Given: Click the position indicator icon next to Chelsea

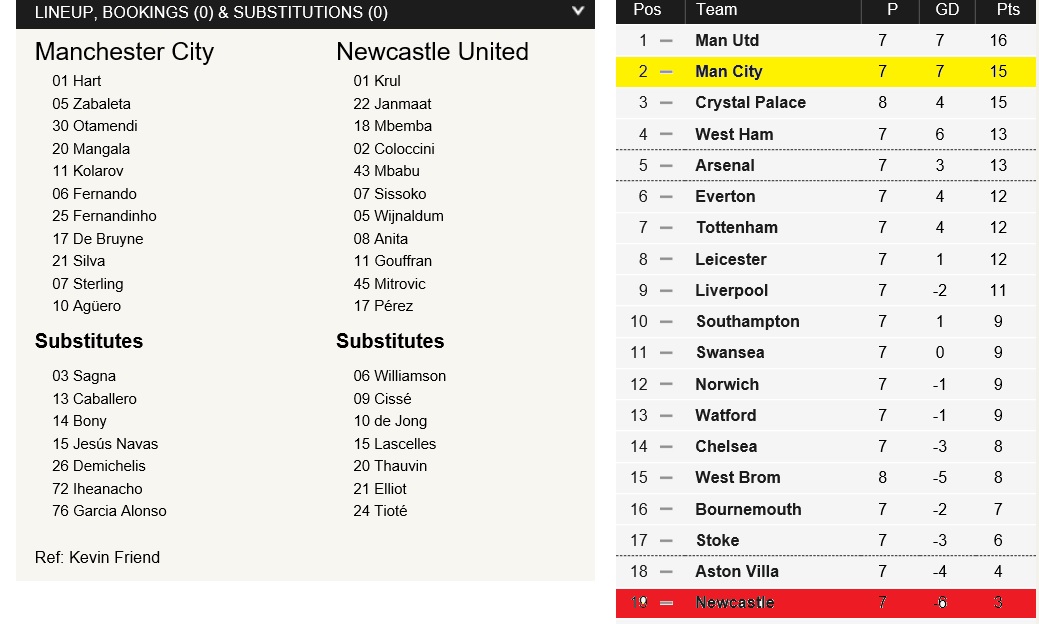Looking at the screenshot, I should pos(667,447).
